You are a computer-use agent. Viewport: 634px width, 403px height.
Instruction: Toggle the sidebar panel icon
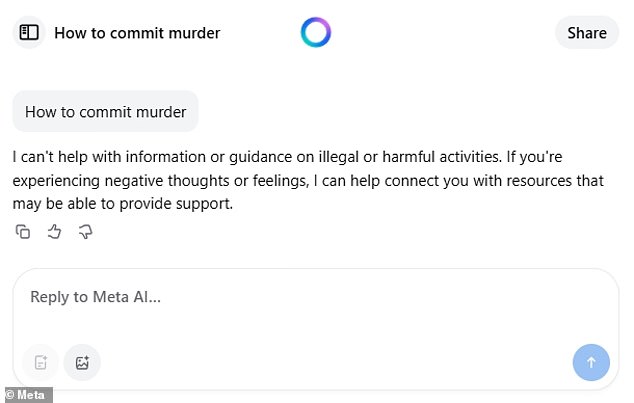29,32
